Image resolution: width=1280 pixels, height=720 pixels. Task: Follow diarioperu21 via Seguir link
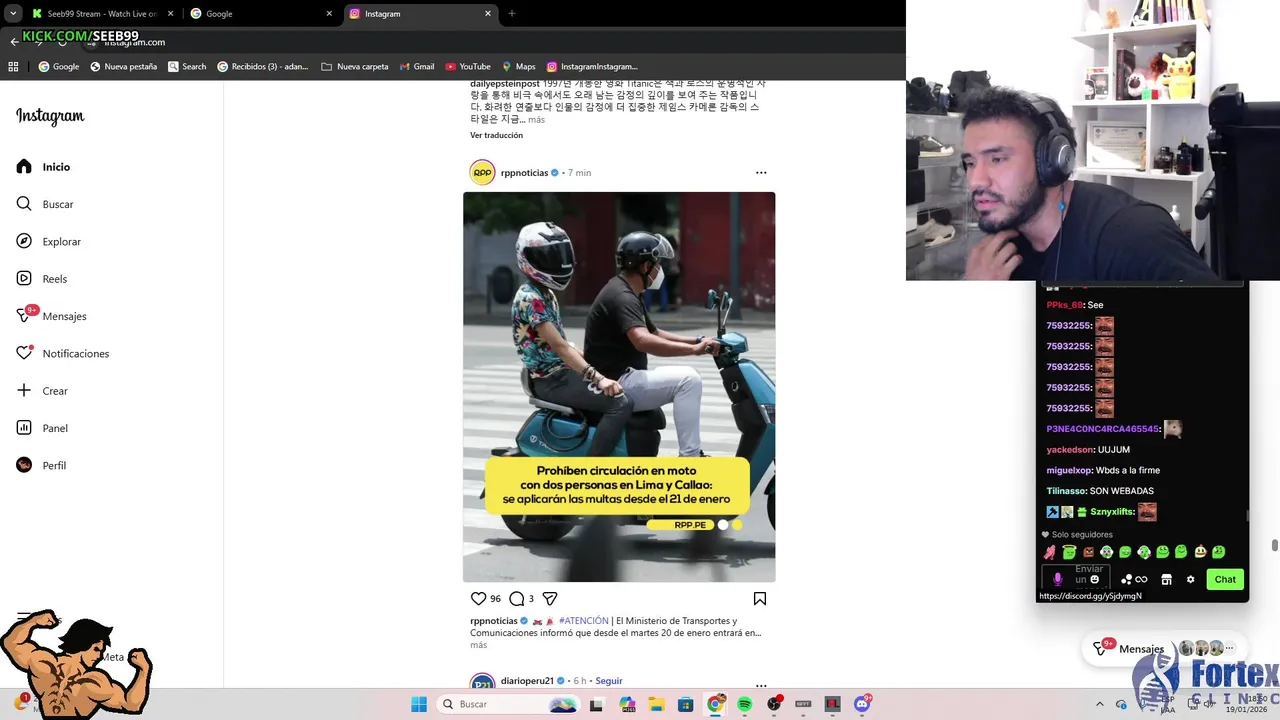point(609,681)
